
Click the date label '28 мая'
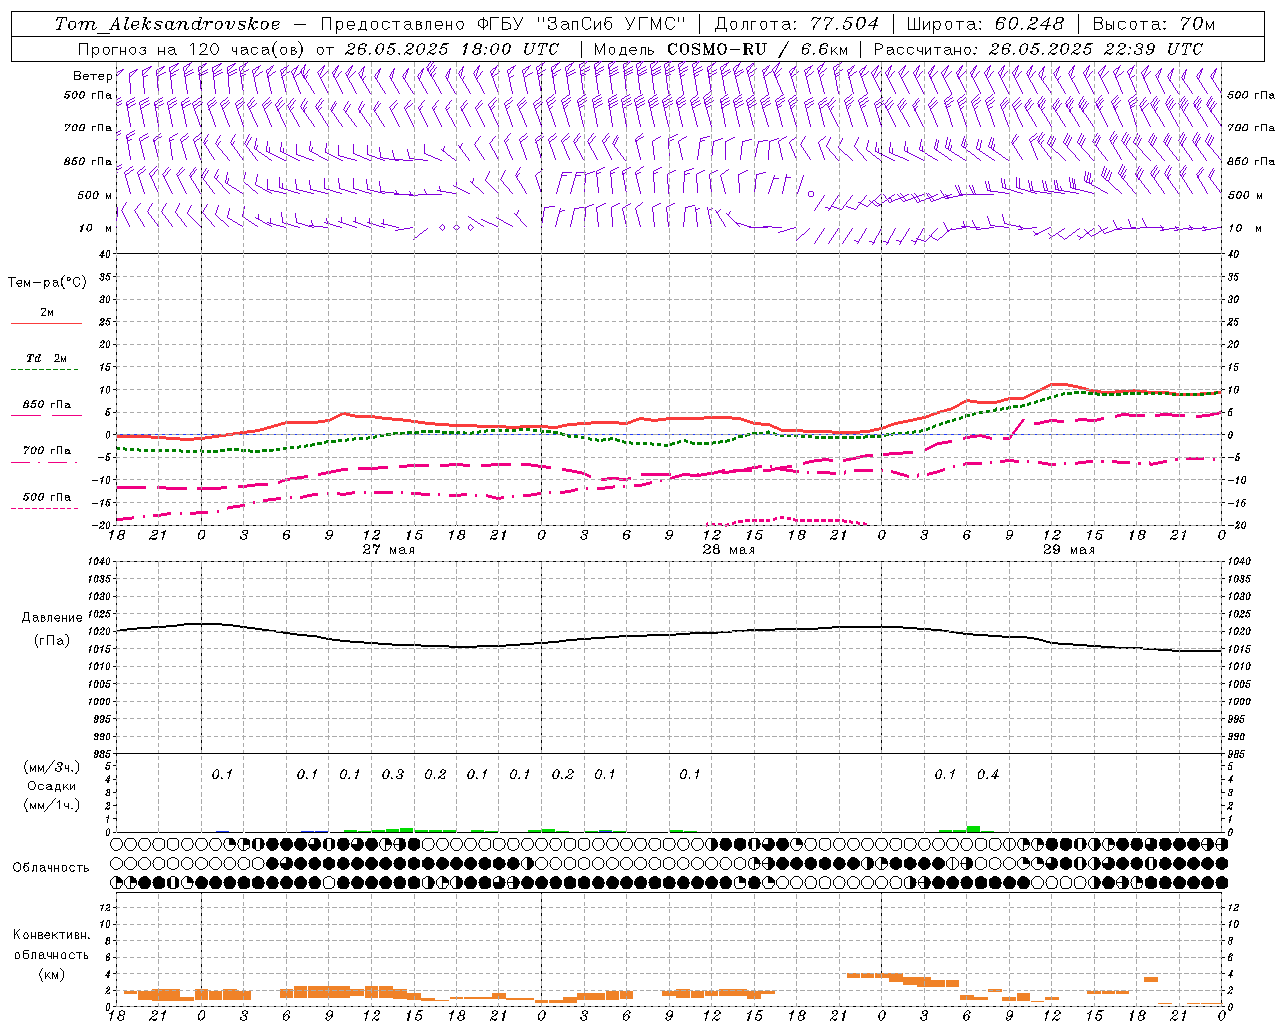click(728, 550)
